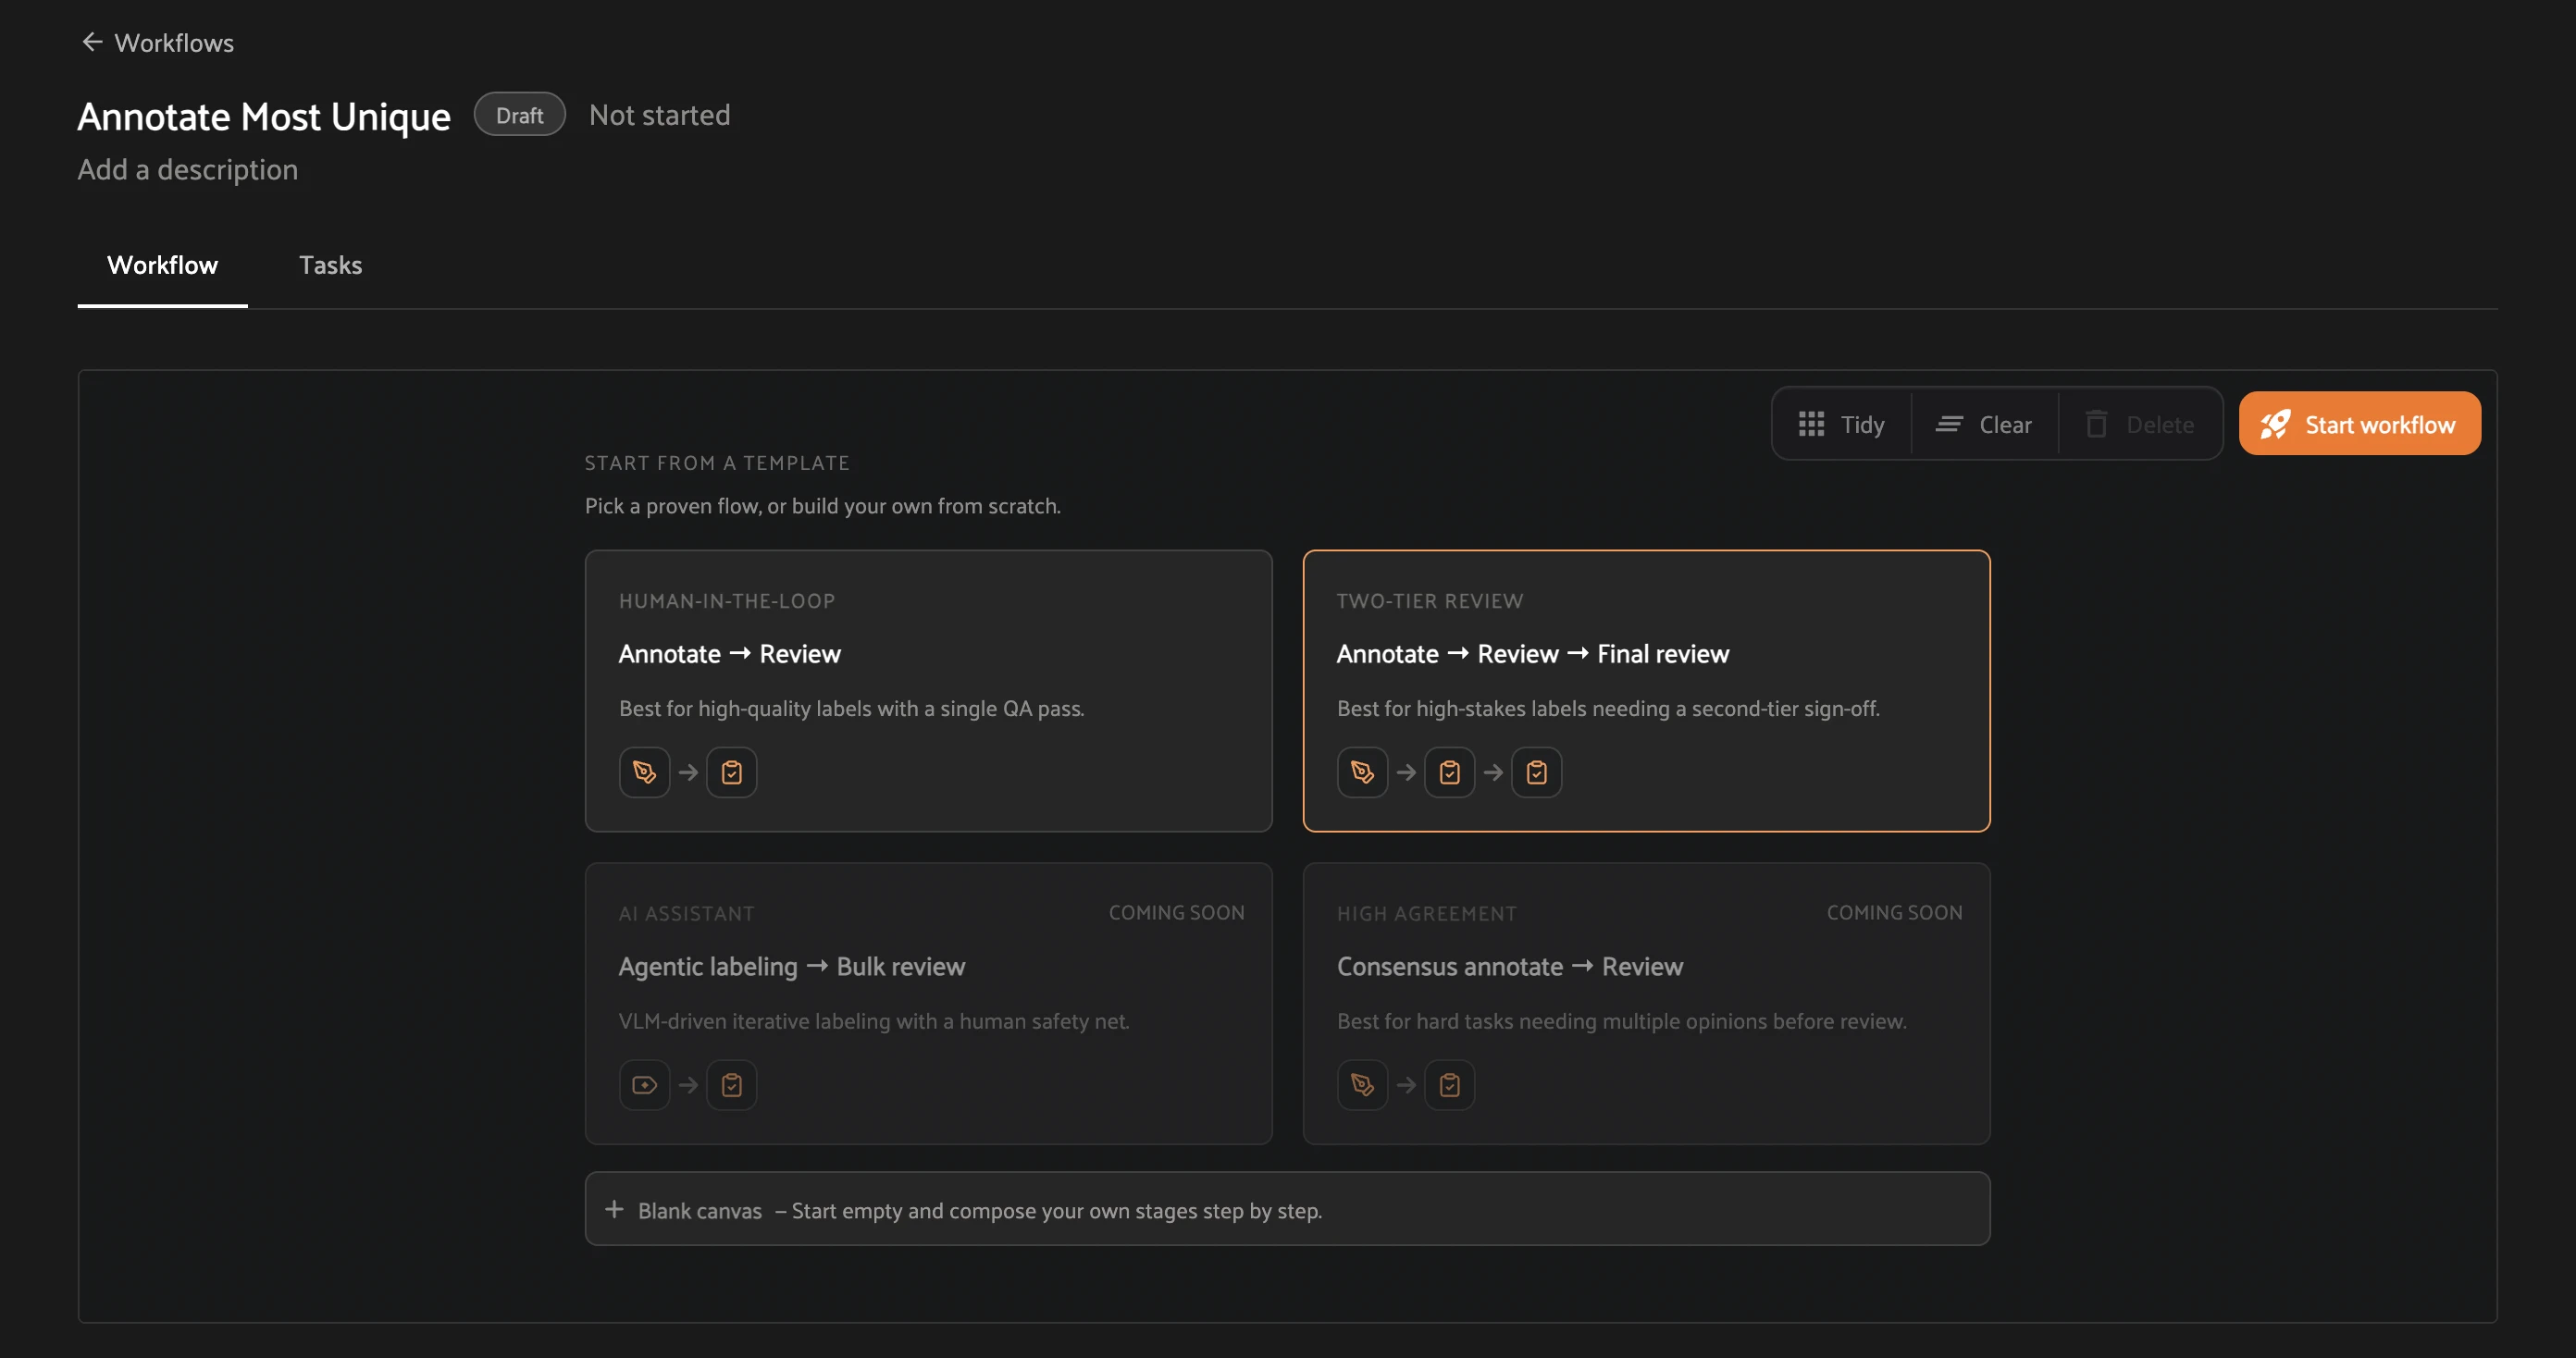The image size is (2576, 1358).
Task: Click the Clear lines icon
Action: click(1948, 424)
